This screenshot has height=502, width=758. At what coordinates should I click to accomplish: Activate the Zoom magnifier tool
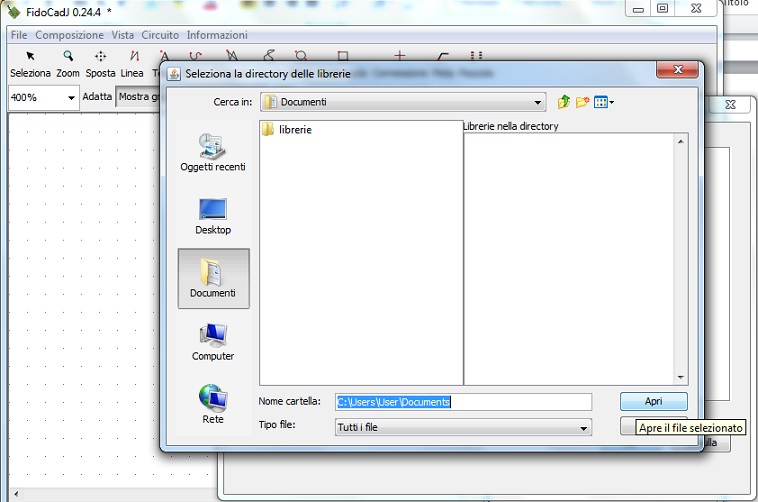coord(68,63)
